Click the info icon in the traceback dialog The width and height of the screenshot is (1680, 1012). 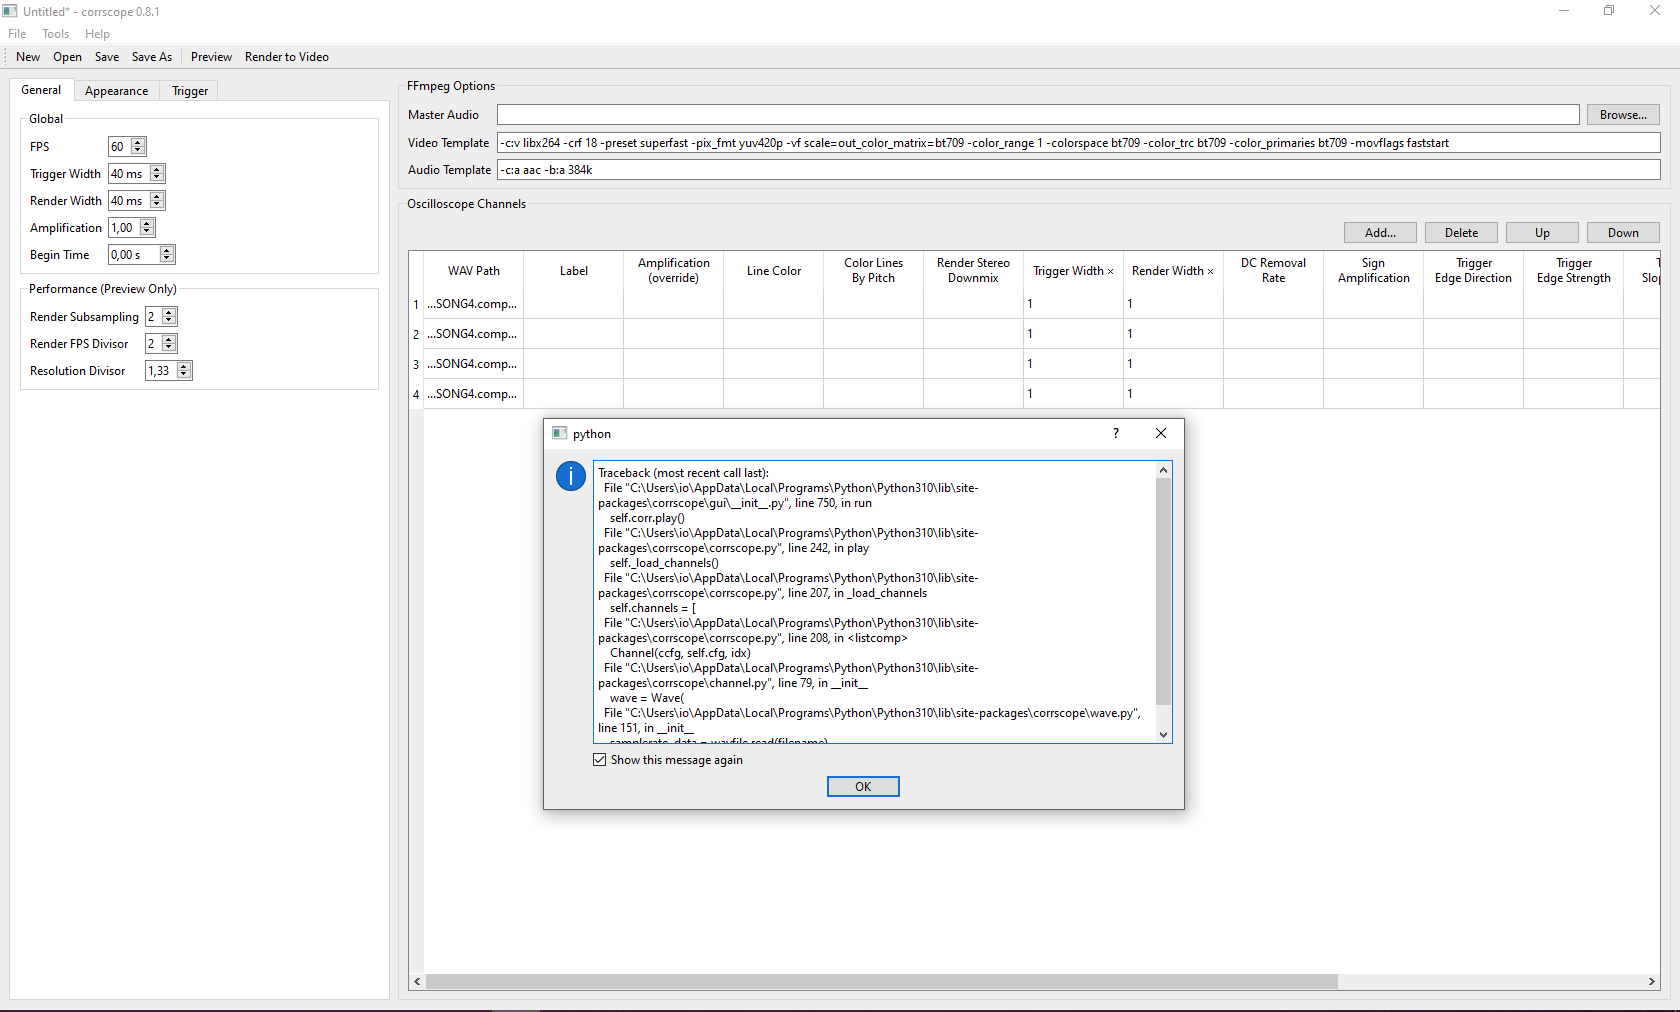[x=570, y=477]
